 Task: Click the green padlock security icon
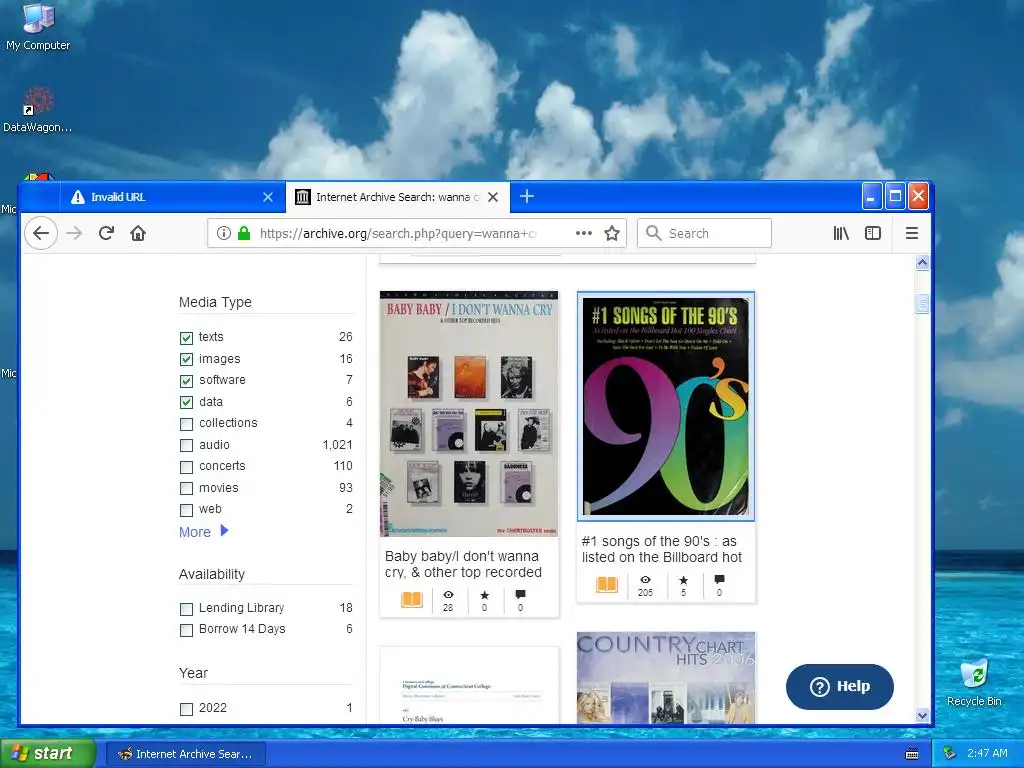(244, 233)
